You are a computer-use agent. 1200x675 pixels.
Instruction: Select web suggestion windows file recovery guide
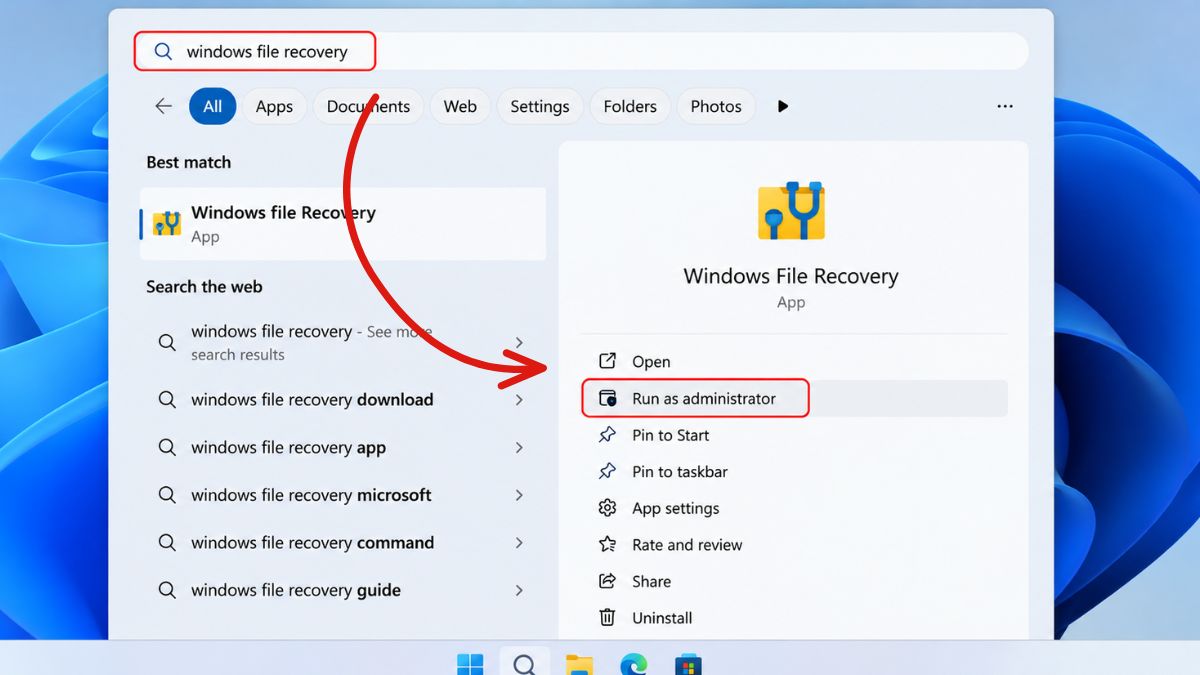click(343, 590)
